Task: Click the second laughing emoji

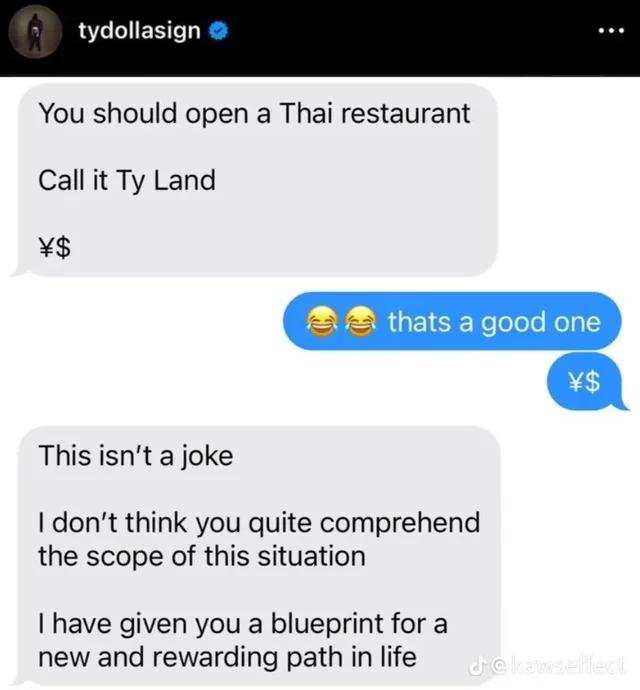Action: (360, 322)
